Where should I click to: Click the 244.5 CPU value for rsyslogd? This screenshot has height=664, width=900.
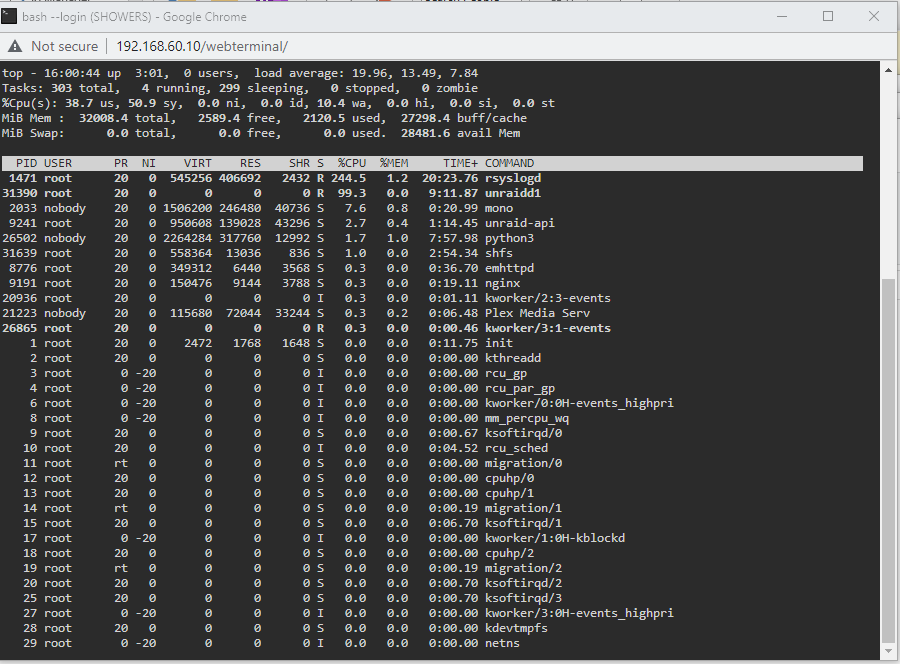(x=348, y=178)
